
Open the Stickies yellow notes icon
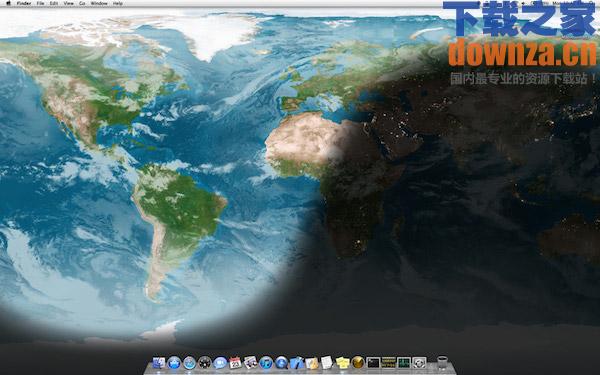click(x=342, y=362)
